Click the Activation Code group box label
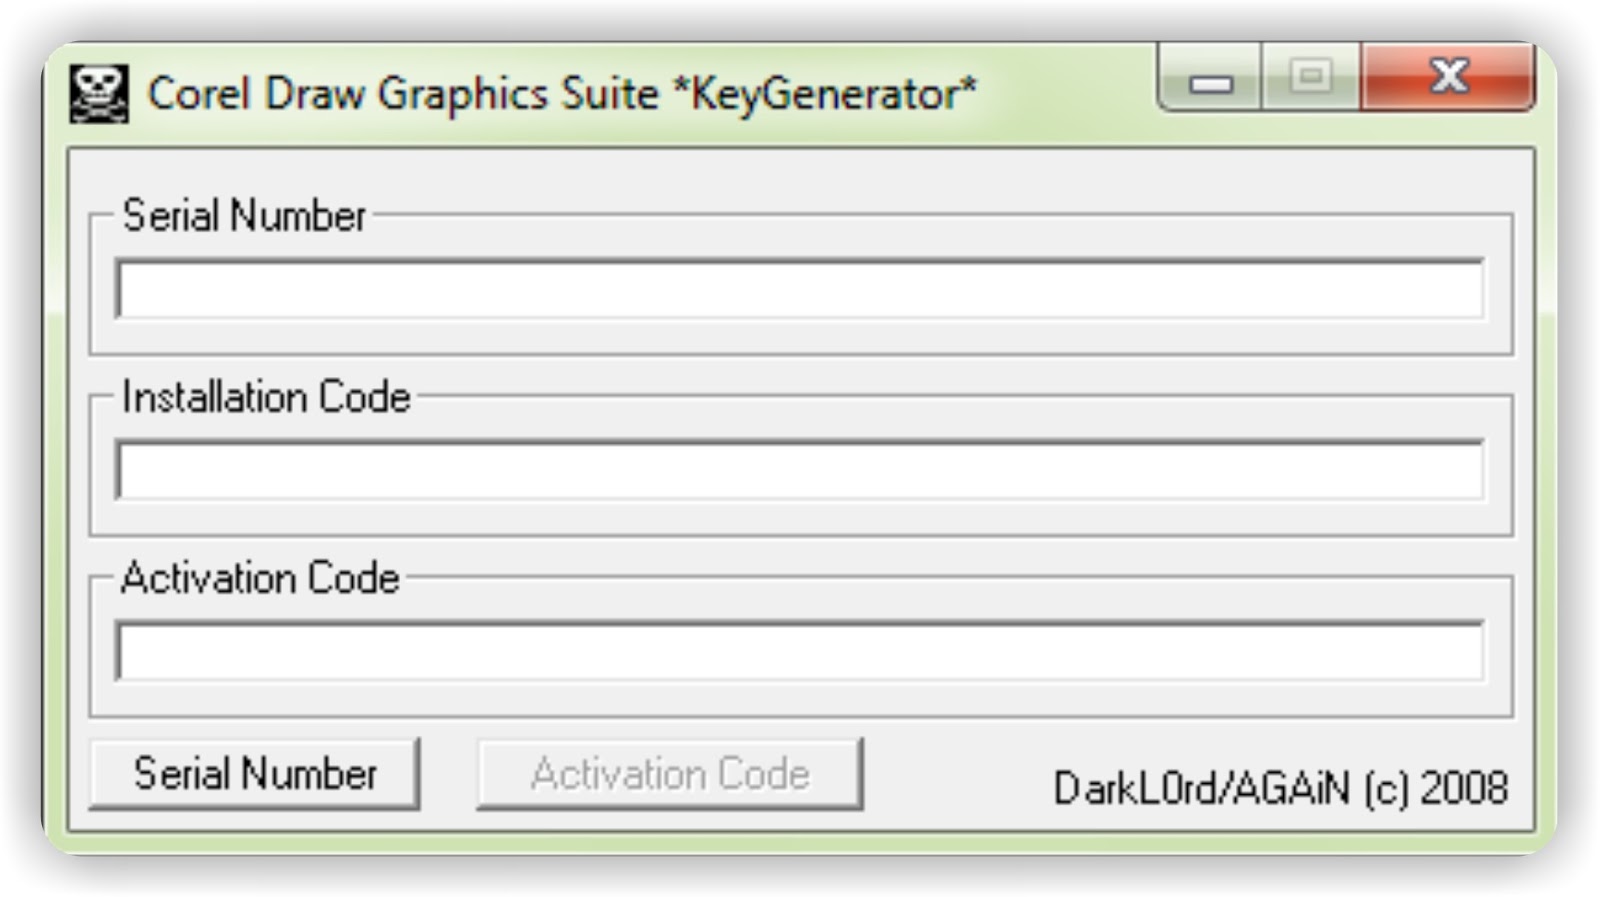Viewport: 1600px width, 897px height. [x=260, y=579]
